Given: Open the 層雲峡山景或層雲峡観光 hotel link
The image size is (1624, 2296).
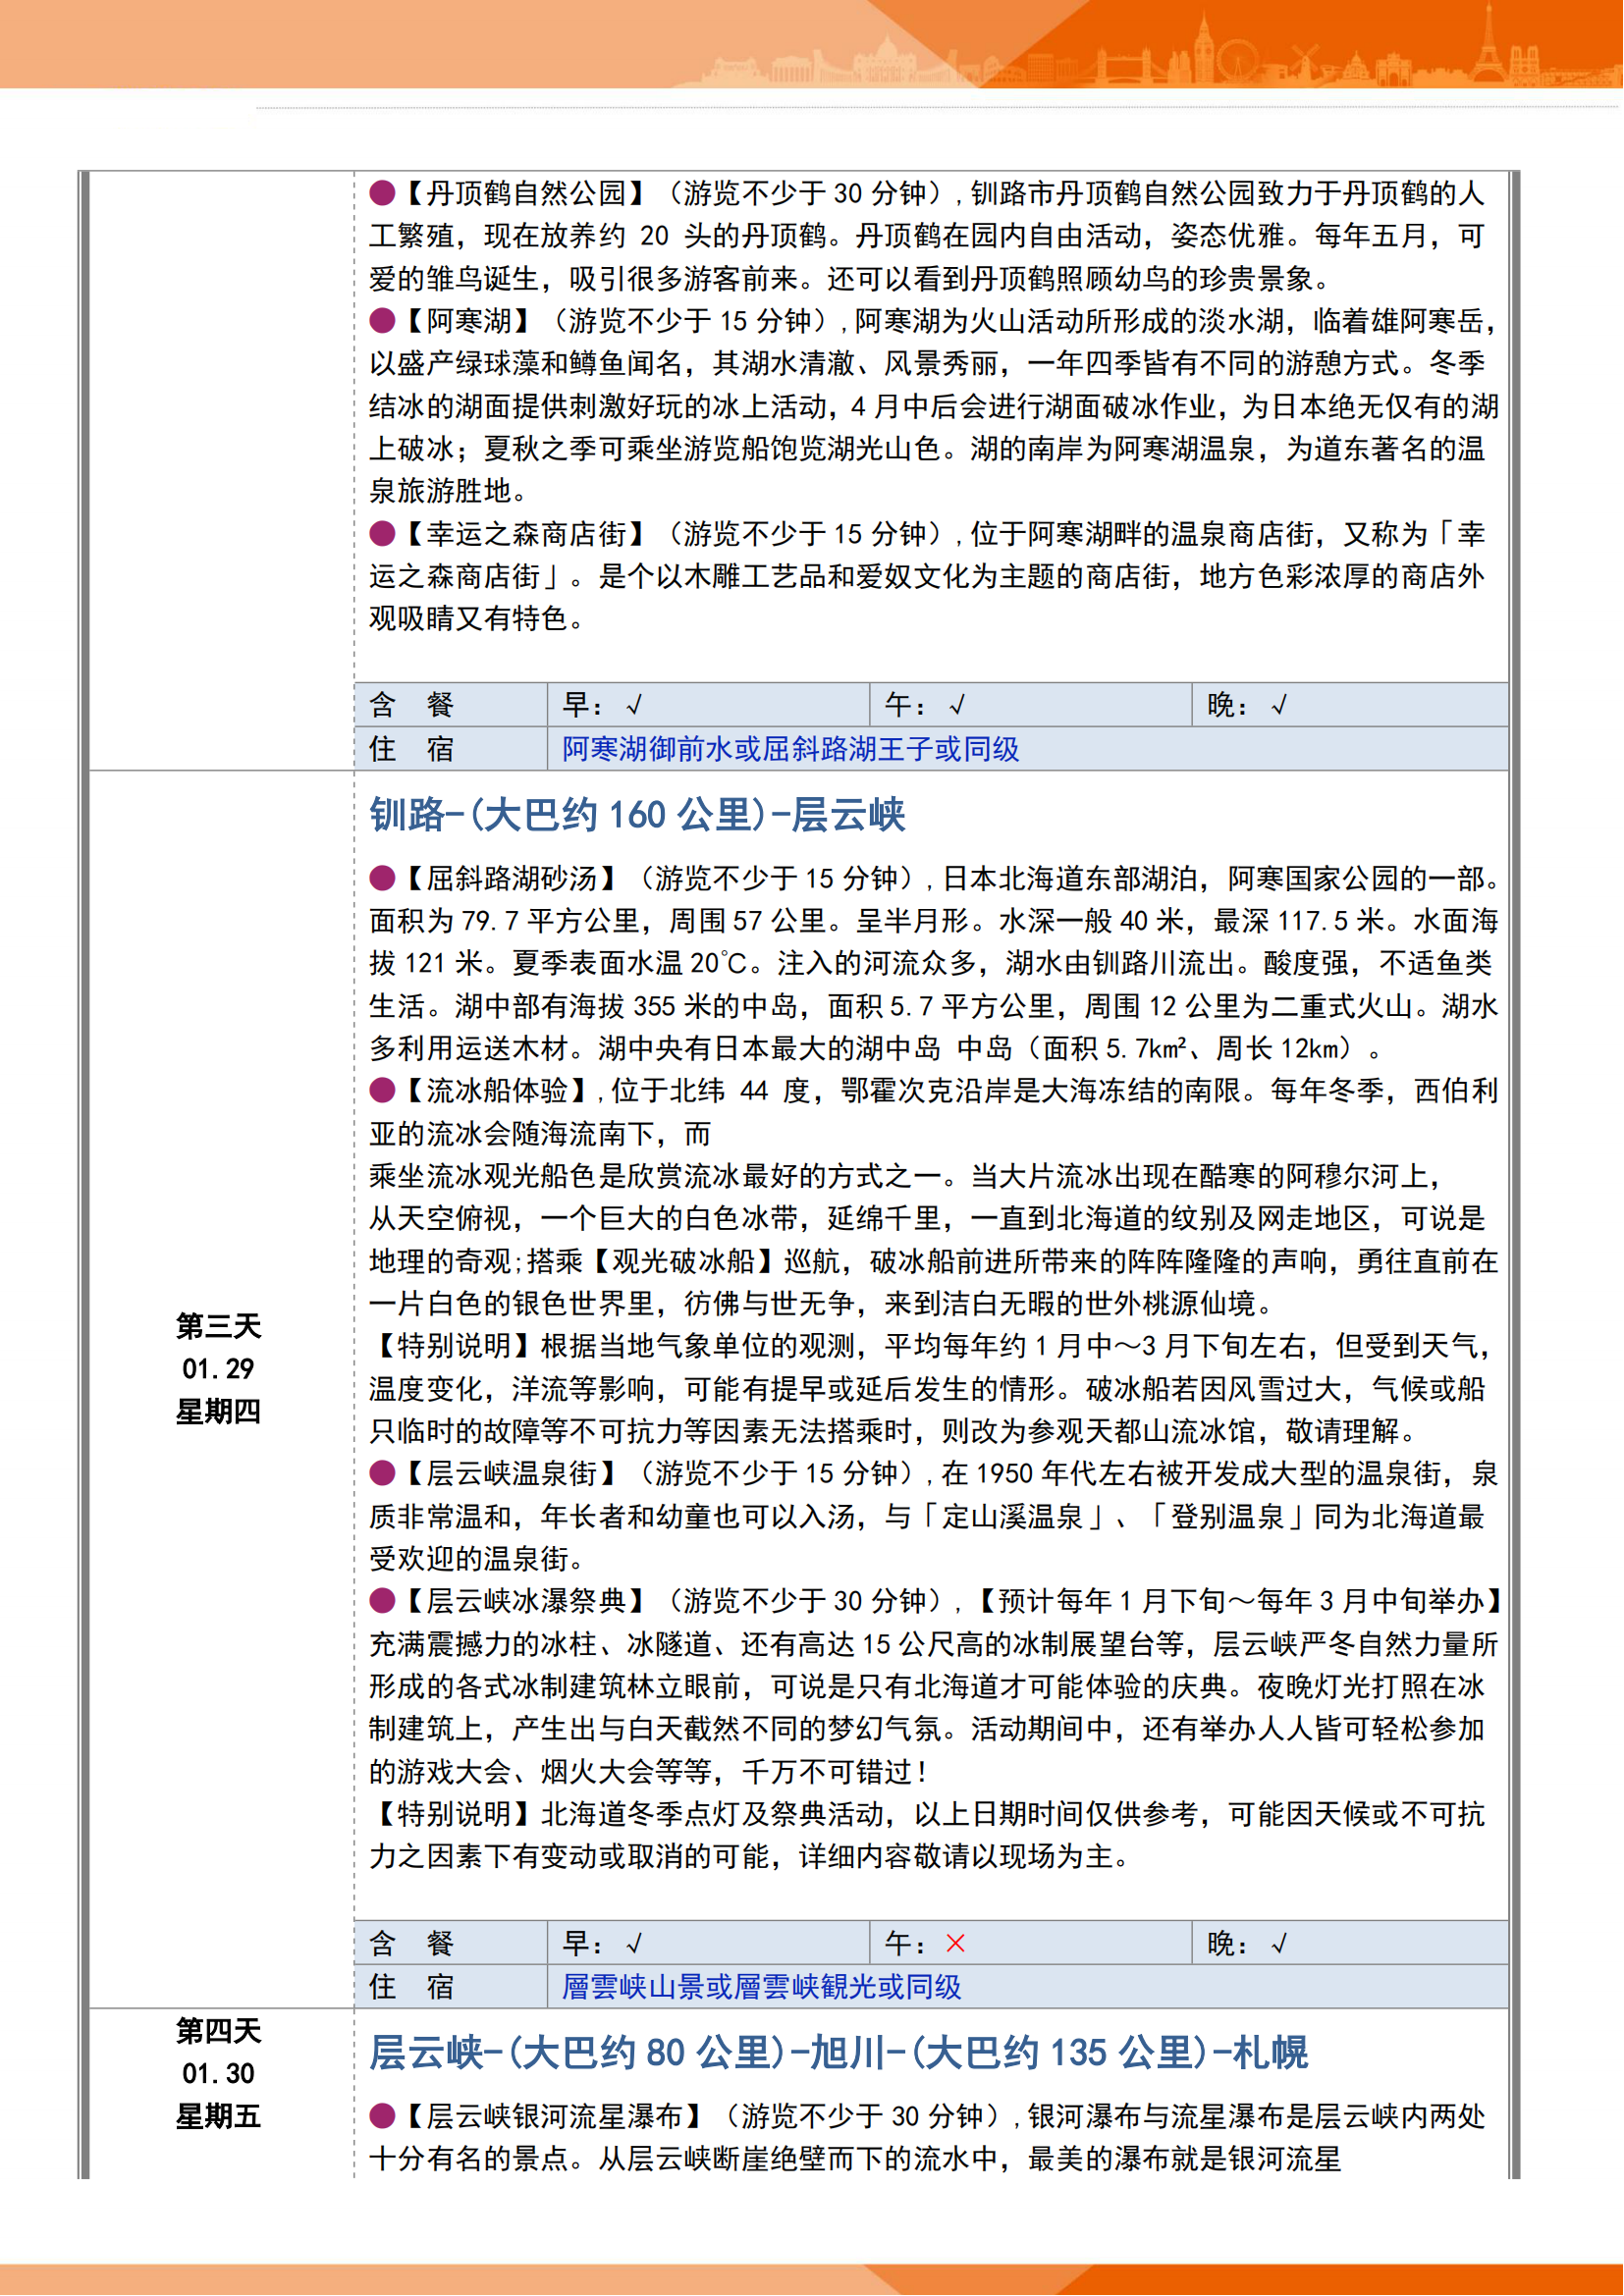Looking at the screenshot, I should click(x=761, y=1987).
